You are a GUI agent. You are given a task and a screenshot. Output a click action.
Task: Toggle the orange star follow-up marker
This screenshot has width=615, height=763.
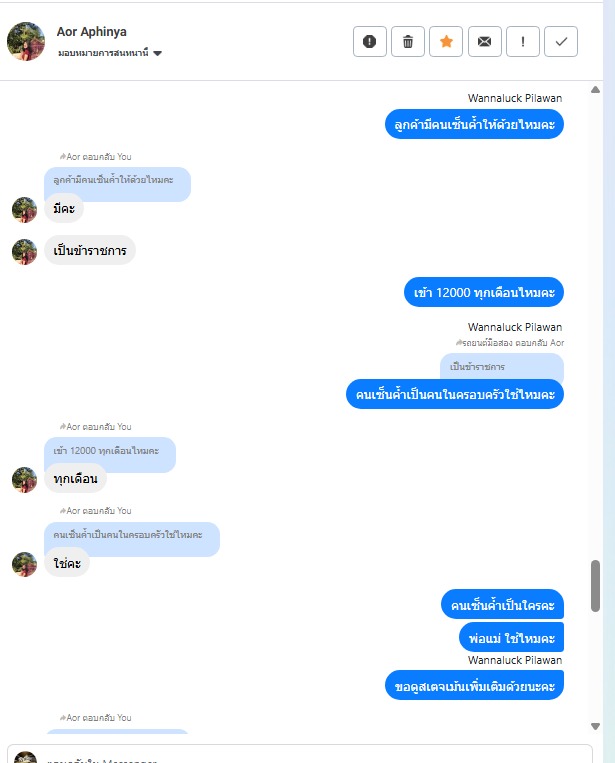tap(446, 41)
